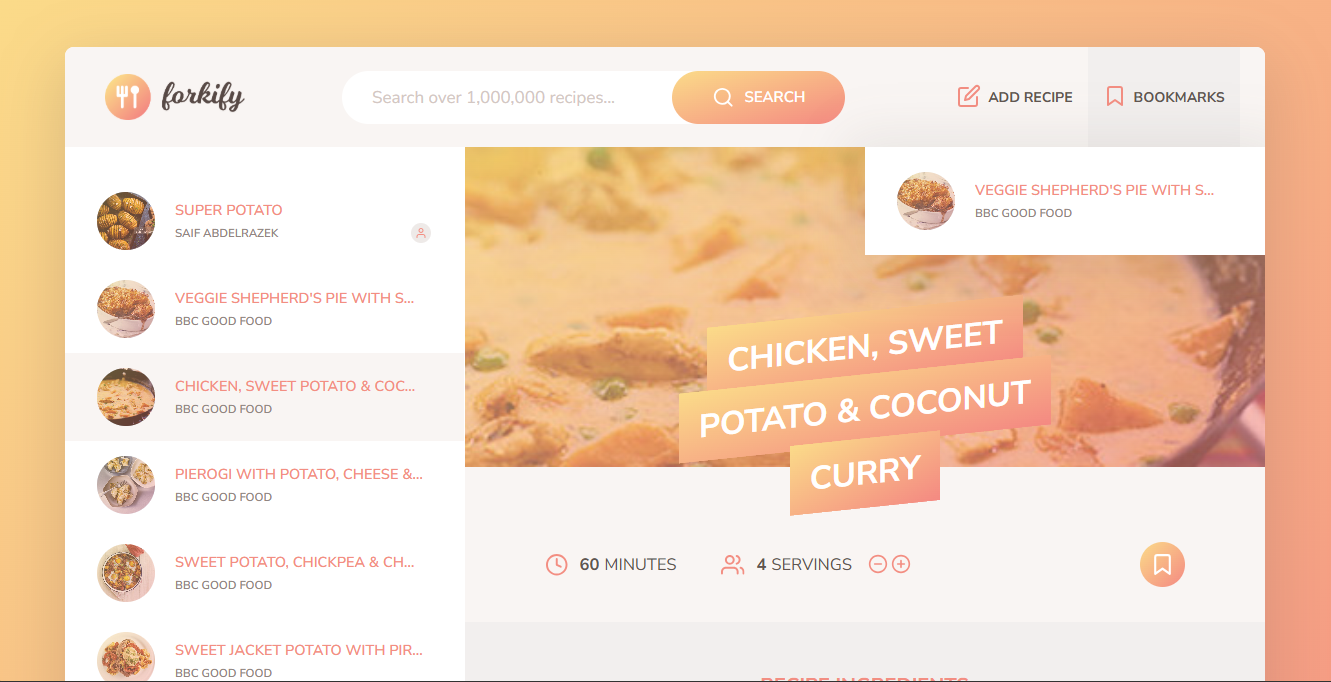
Task: Click the Search button
Action: click(x=758, y=97)
